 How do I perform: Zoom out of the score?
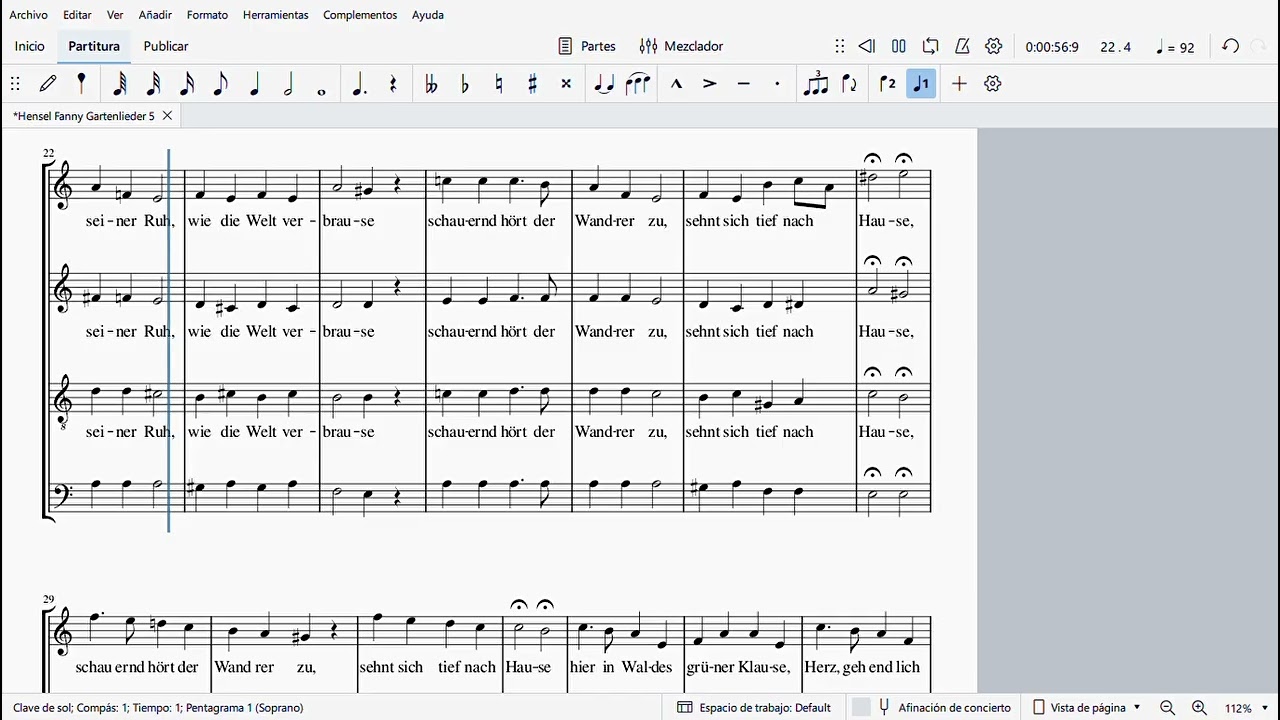point(1167,708)
